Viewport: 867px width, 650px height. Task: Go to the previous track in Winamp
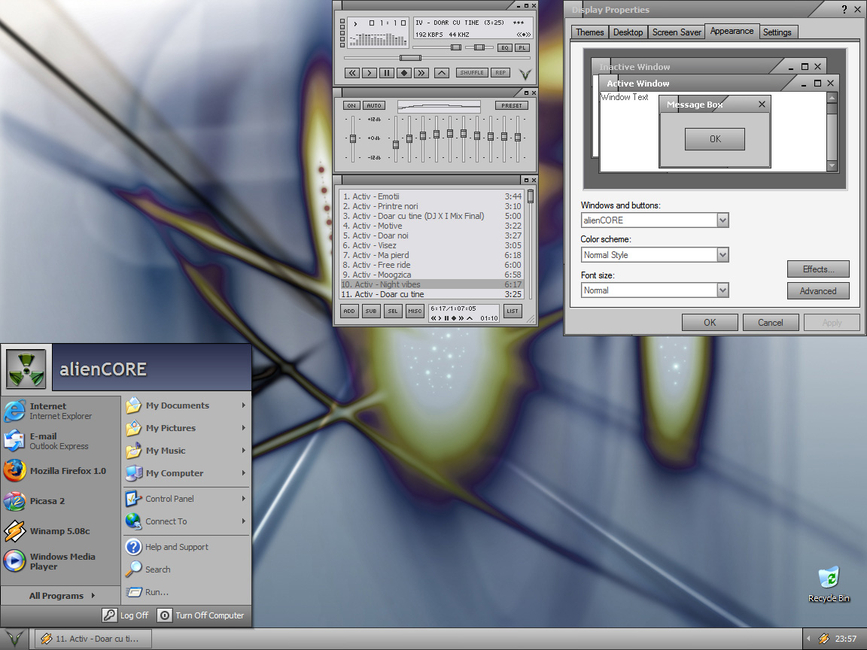352,73
